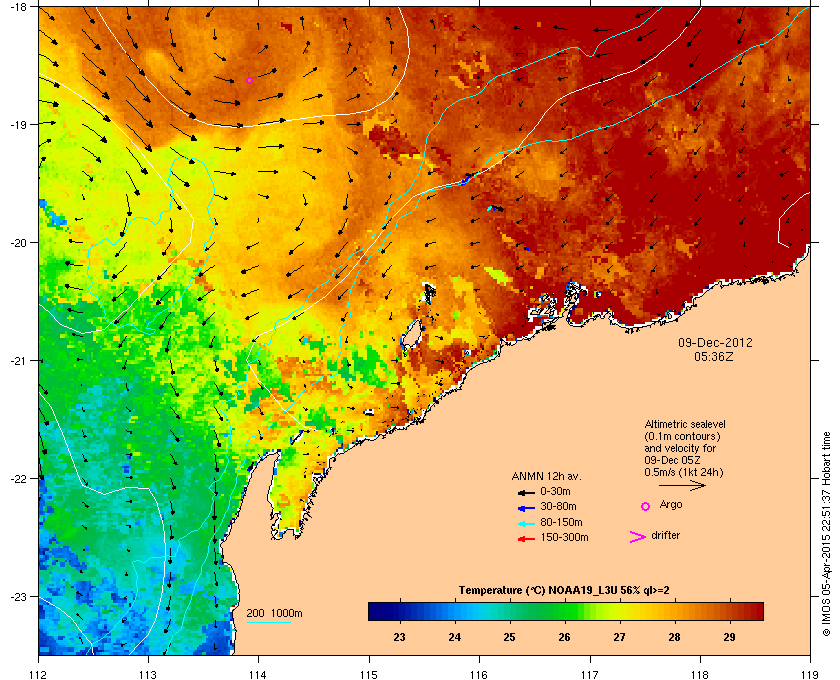Click the magenta Argo float marker on map

249,80
